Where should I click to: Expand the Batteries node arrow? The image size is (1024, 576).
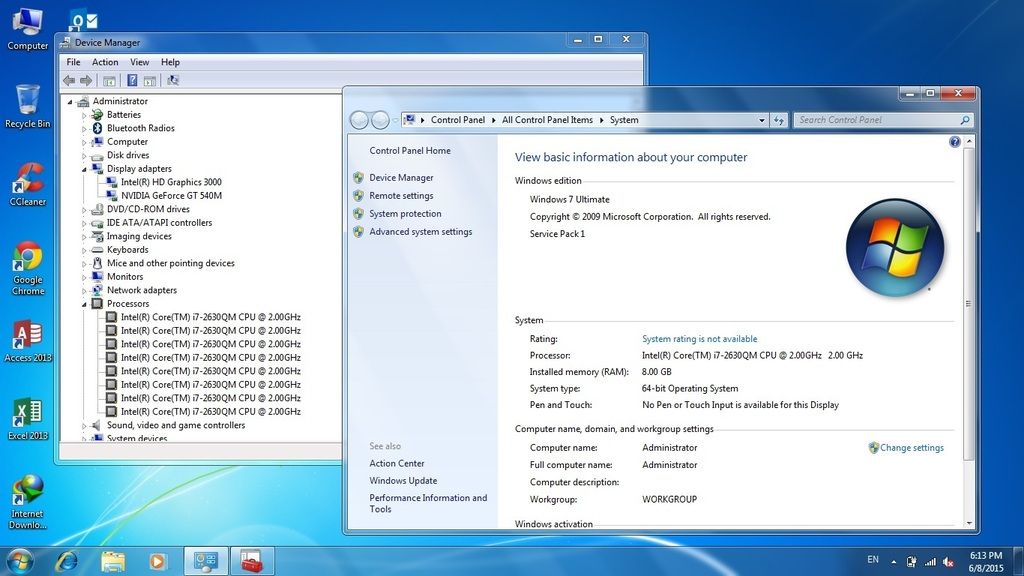click(84, 115)
